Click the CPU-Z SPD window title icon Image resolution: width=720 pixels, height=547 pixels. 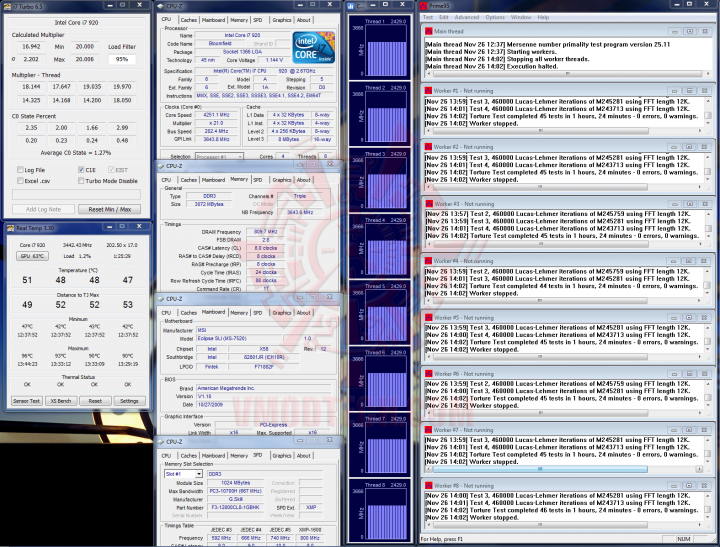pos(161,441)
